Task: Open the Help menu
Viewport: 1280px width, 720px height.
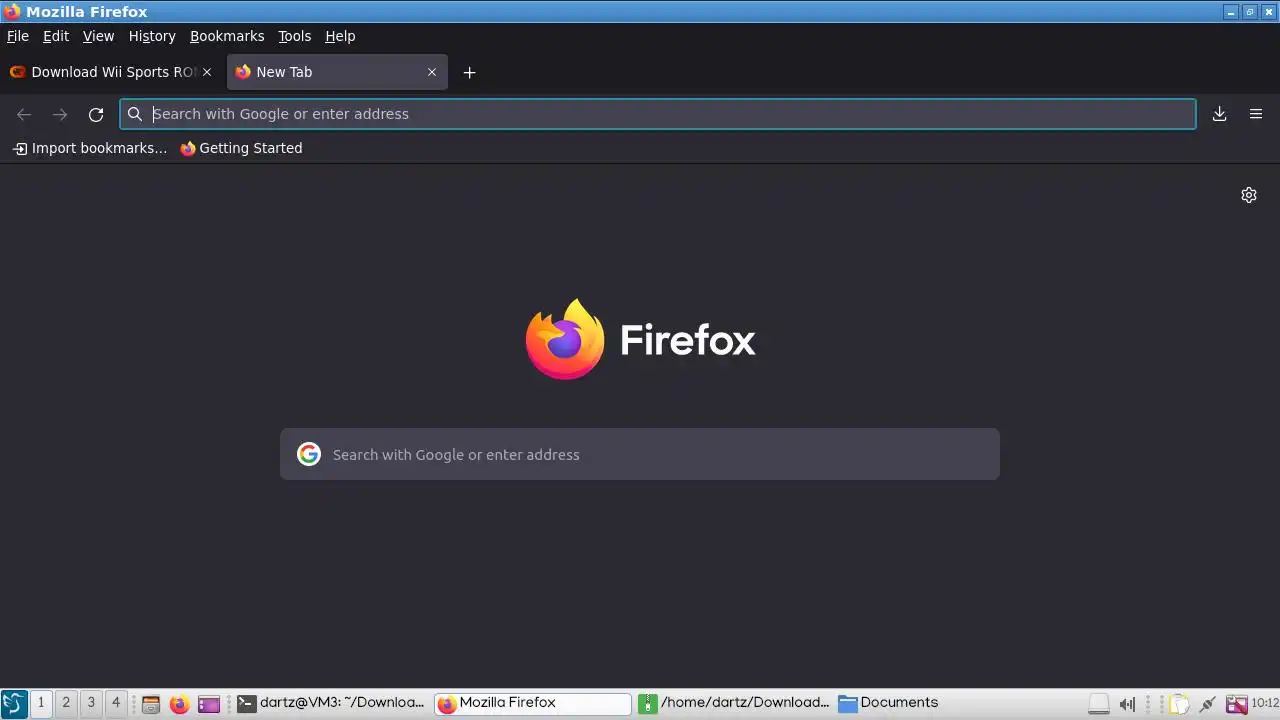Action: [340, 36]
